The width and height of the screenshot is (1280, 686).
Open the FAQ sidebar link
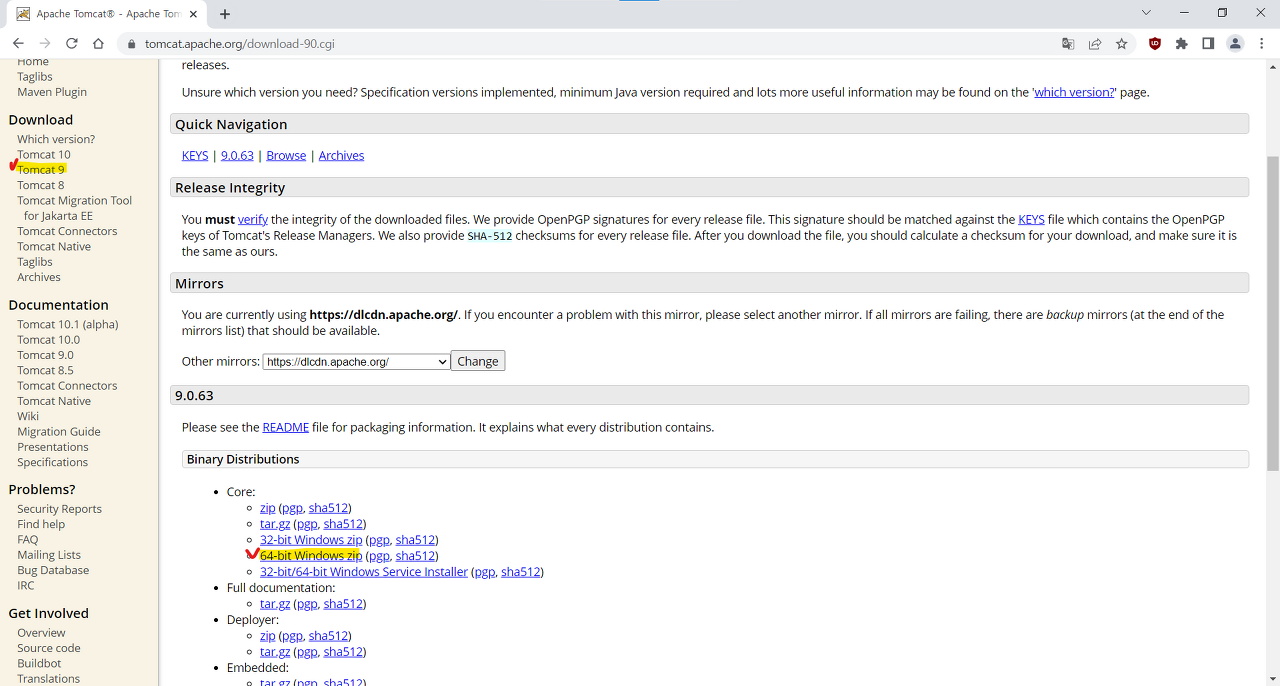click(28, 540)
